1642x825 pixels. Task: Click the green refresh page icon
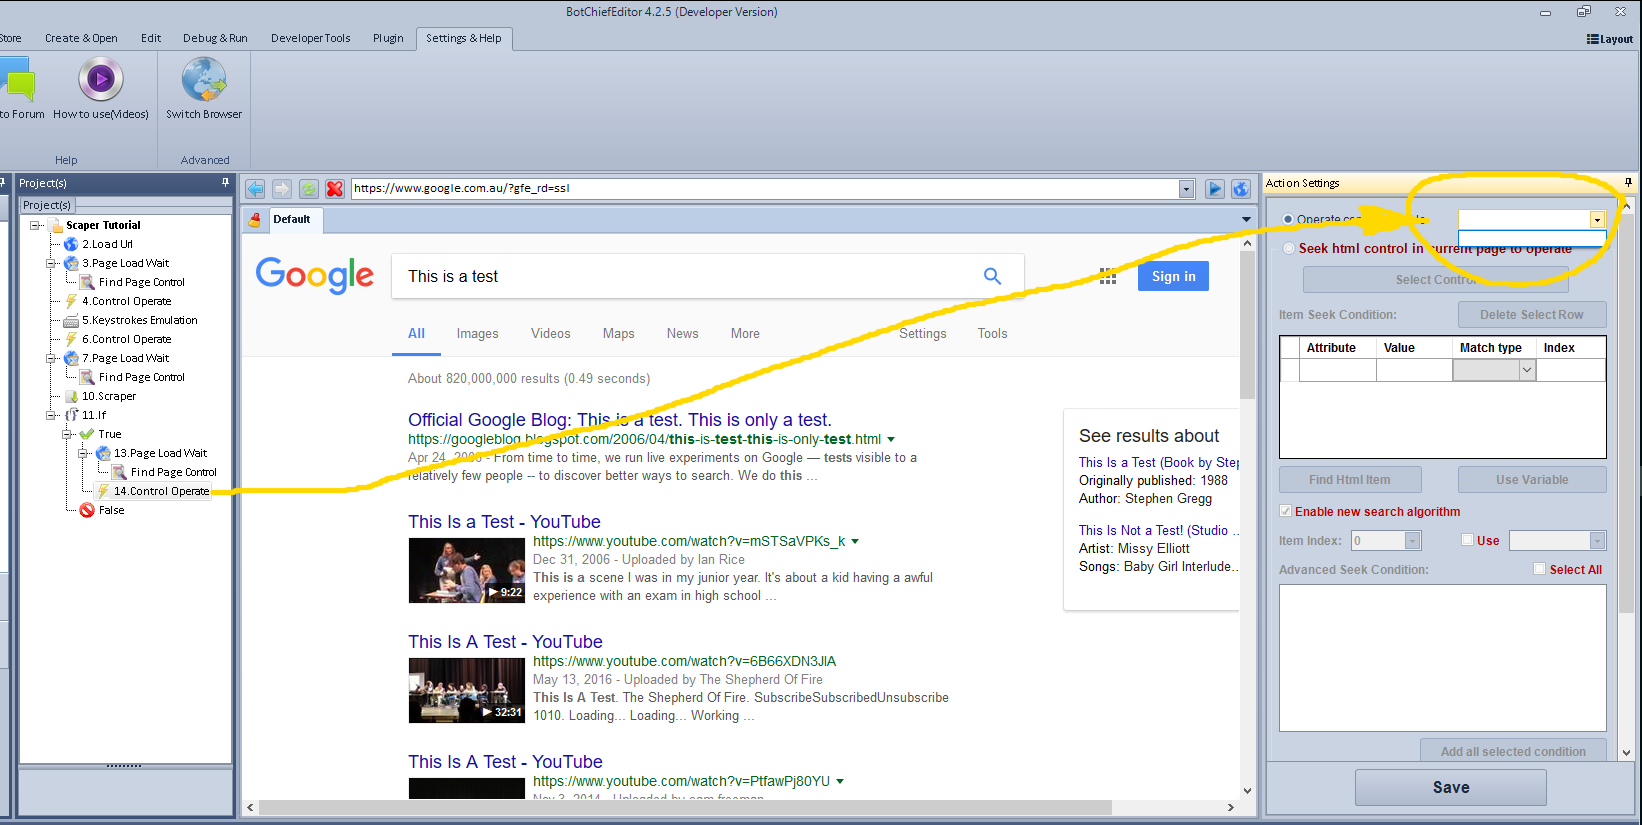pyautogui.click(x=309, y=189)
